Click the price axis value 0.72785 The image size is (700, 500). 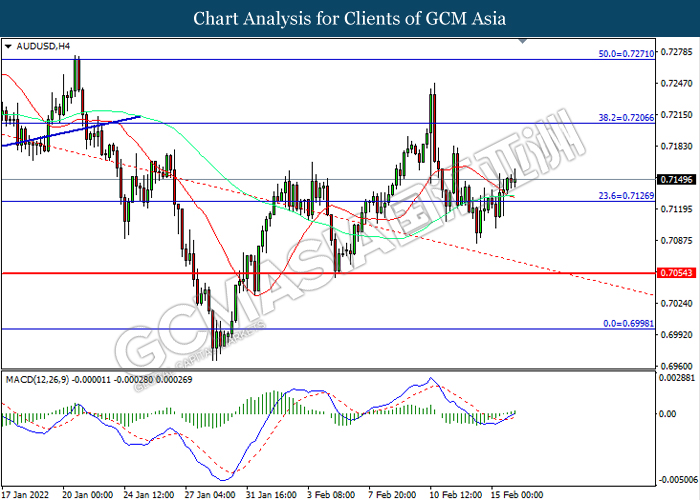[676, 52]
